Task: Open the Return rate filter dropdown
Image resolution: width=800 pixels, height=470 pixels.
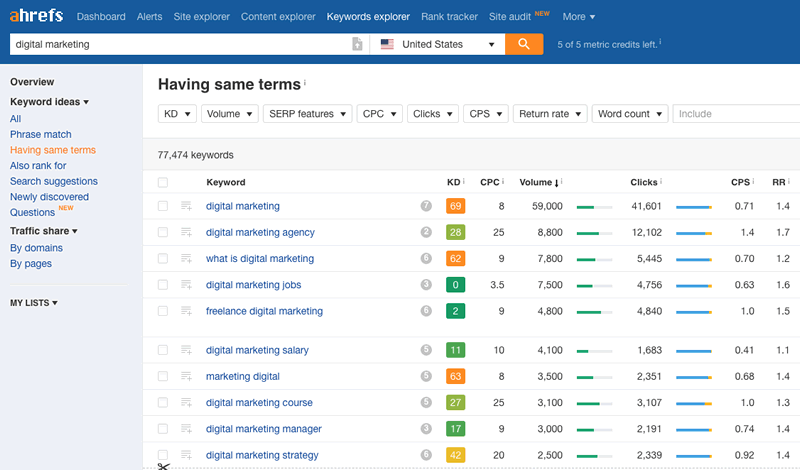Action: click(550, 114)
